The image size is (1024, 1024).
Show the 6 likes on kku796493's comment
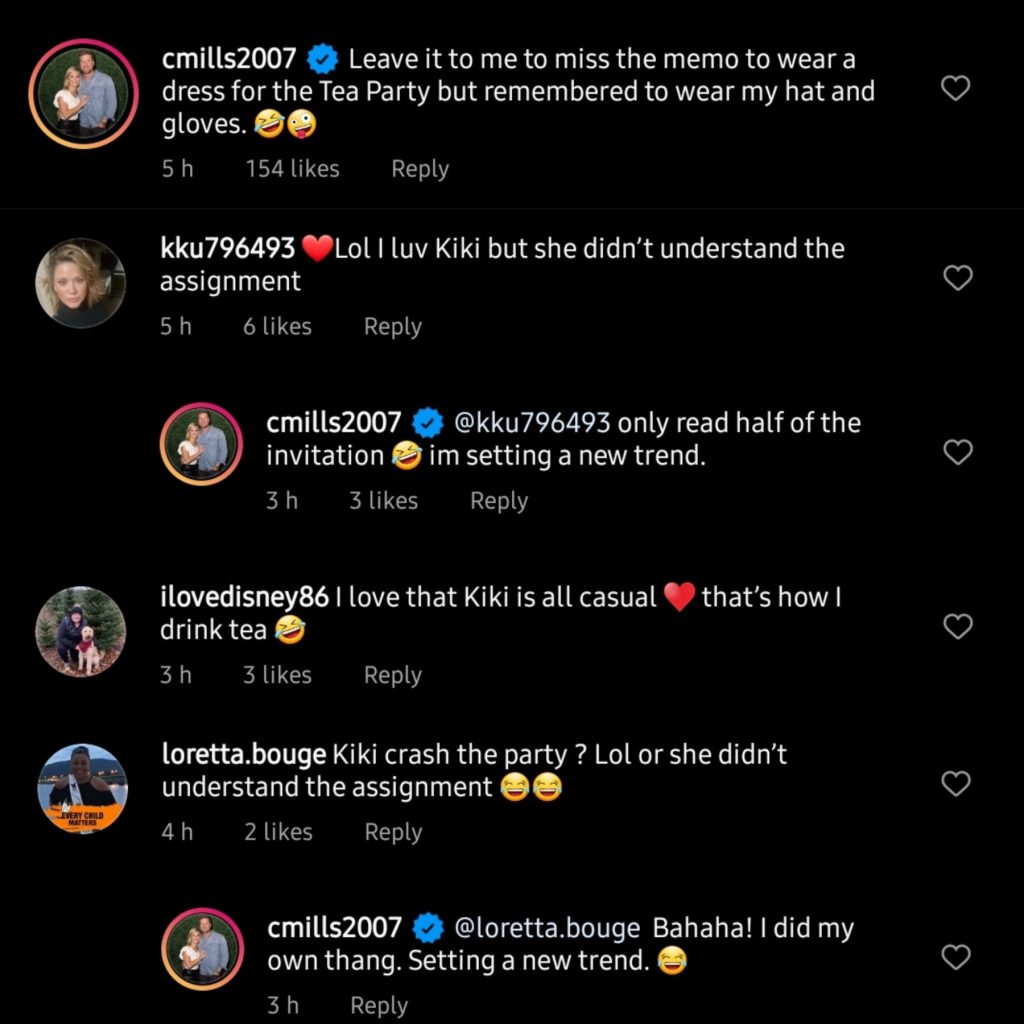(277, 326)
